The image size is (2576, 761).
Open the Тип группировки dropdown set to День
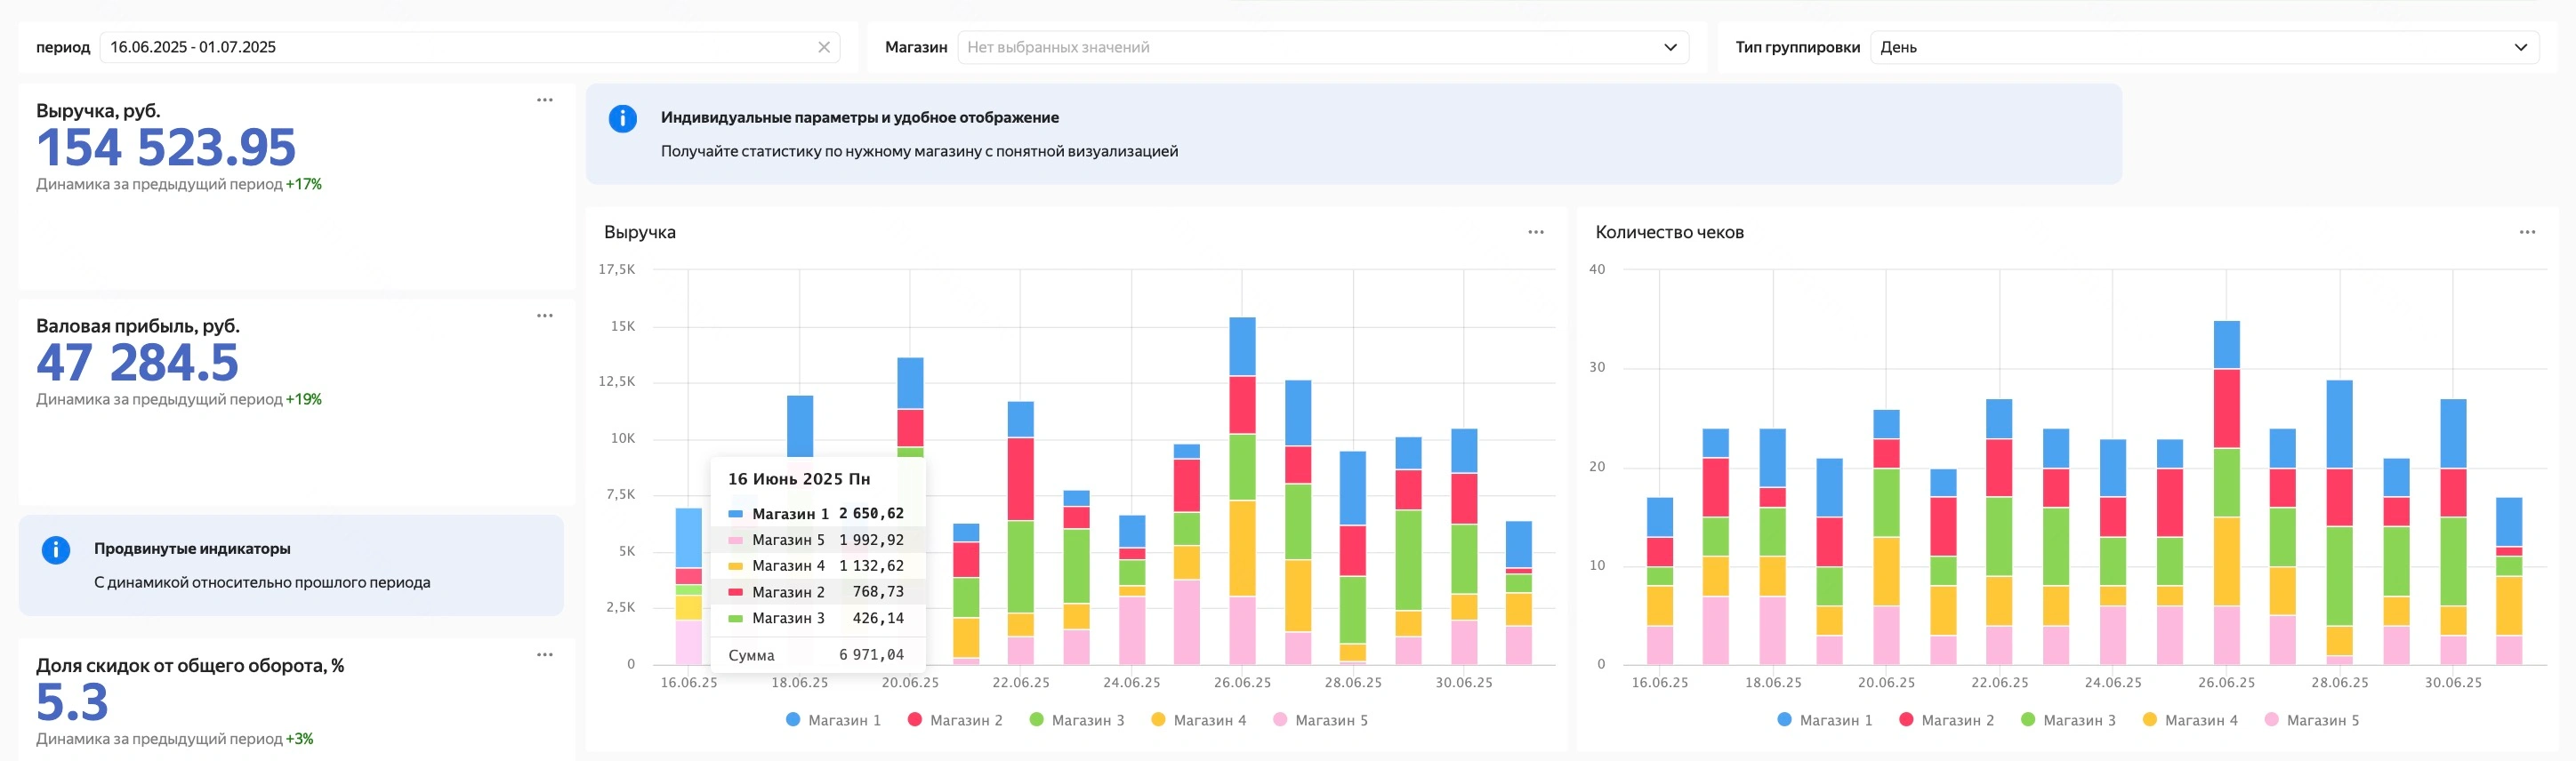click(x=2204, y=47)
